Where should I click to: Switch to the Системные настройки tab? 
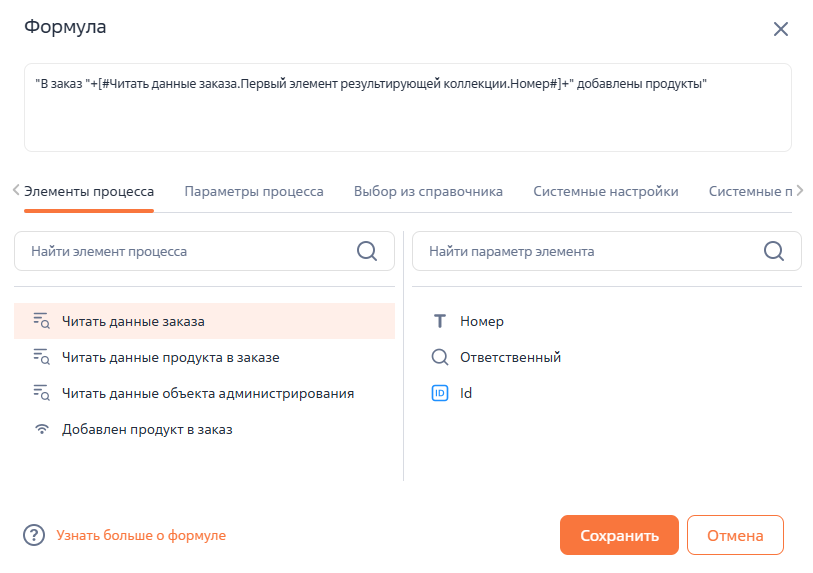point(606,191)
